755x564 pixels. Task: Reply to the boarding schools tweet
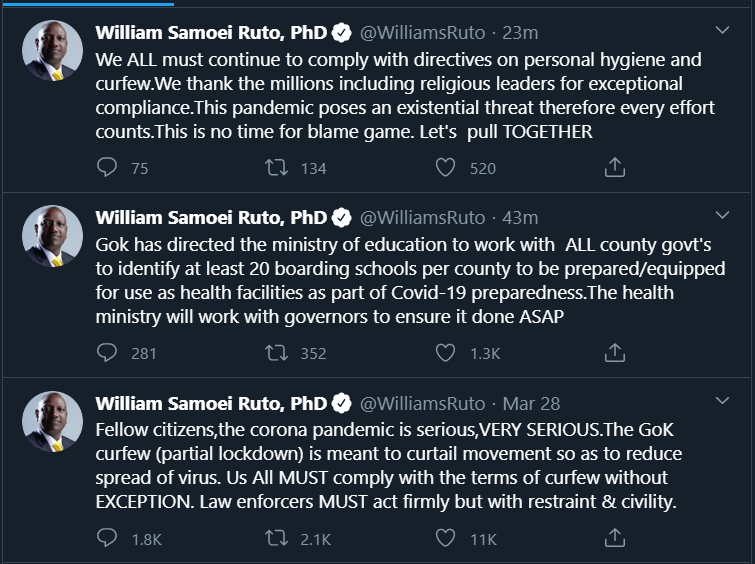click(107, 352)
